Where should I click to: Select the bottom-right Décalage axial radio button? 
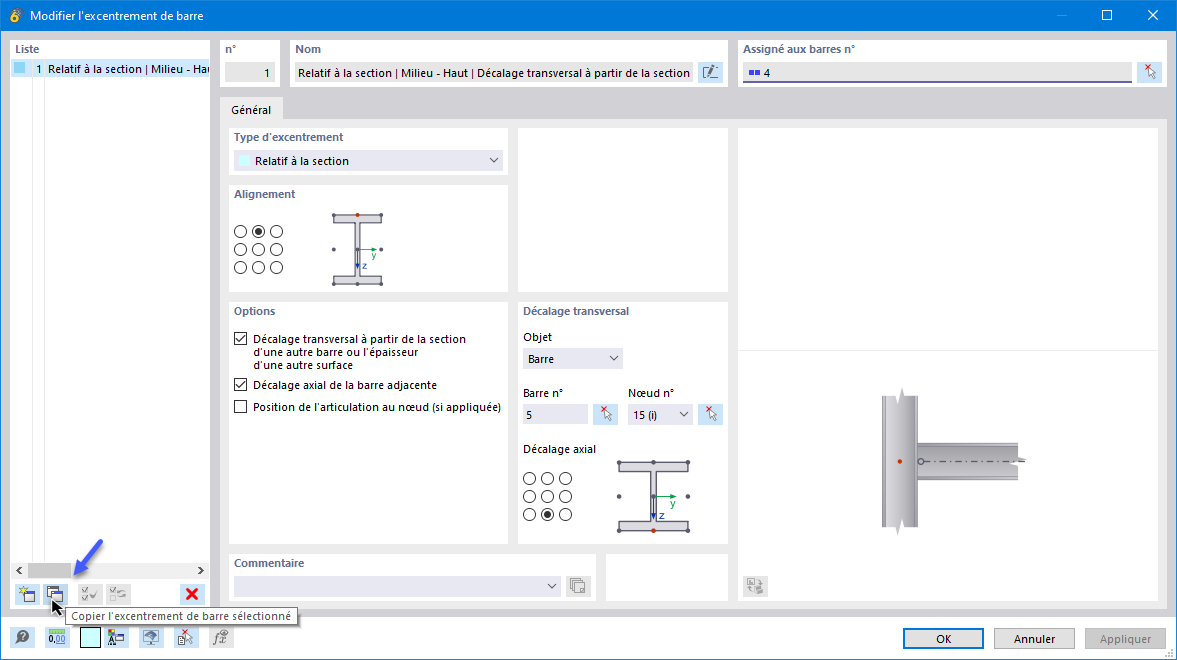565,514
